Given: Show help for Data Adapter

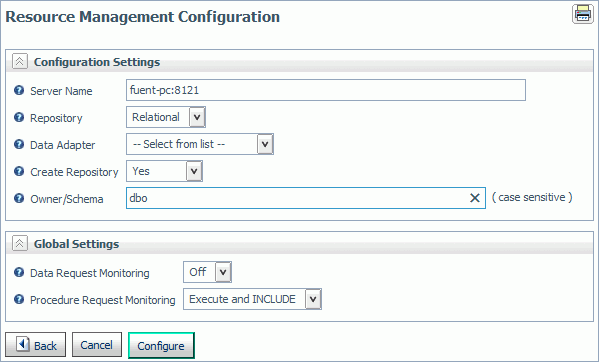Looking at the screenshot, I should click(19, 144).
